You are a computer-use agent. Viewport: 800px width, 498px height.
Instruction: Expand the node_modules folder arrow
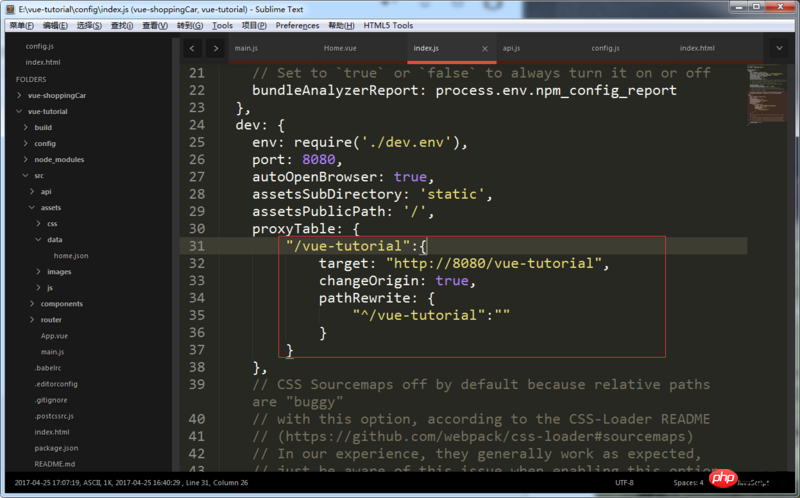tap(26, 159)
